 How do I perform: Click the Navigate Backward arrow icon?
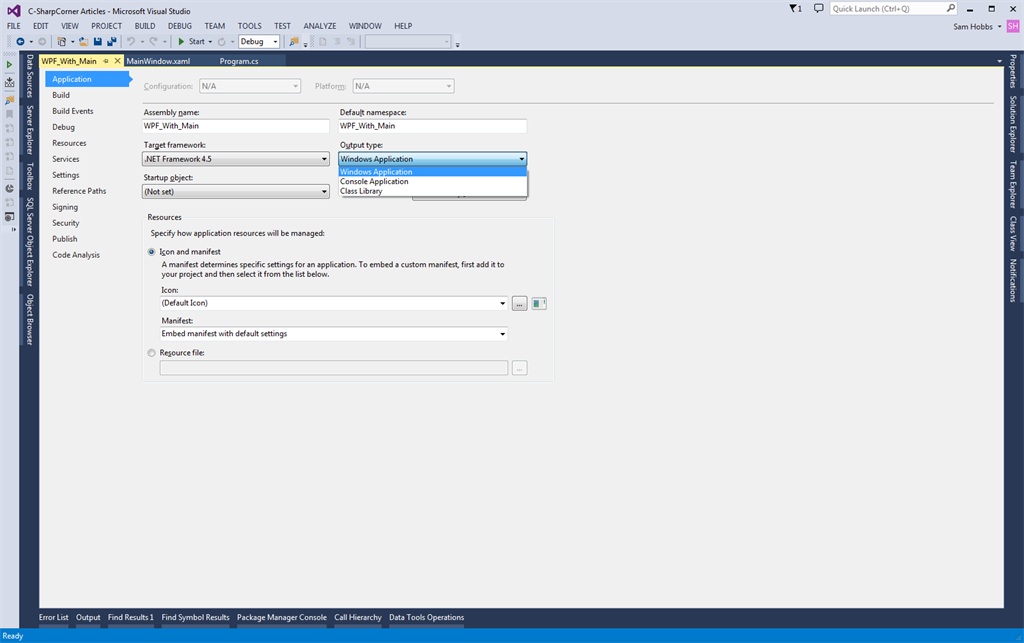click(20, 42)
